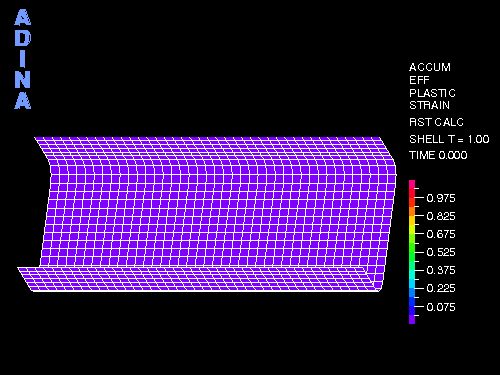This screenshot has height=375, width=500.
Task: Pick the violet bottom of the color bar
Action: (x=412, y=319)
